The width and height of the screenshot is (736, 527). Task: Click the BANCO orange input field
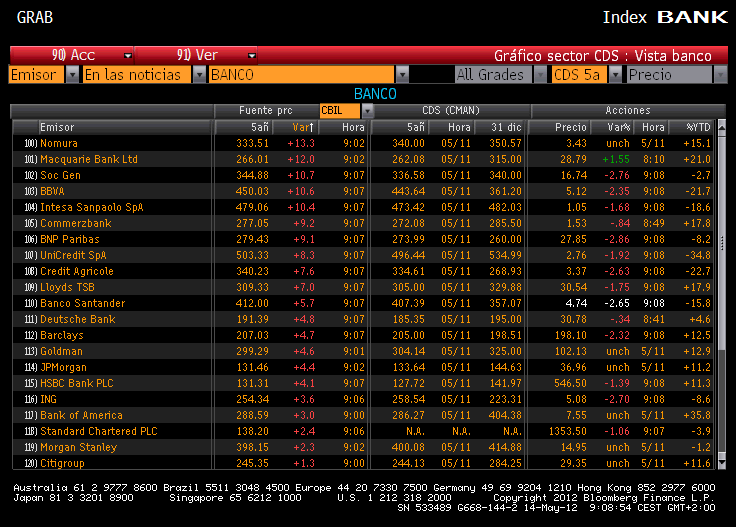pos(301,75)
